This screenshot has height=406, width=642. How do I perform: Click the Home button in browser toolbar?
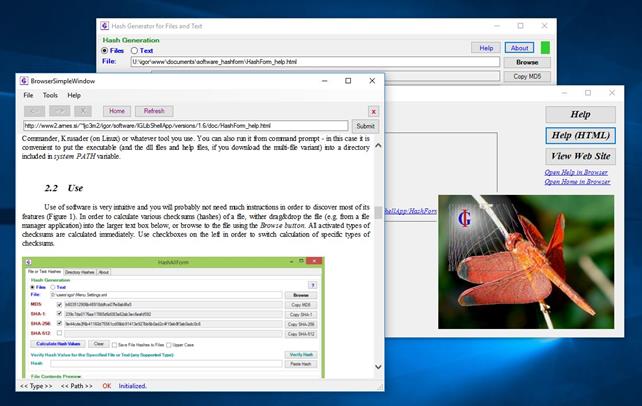[116, 110]
